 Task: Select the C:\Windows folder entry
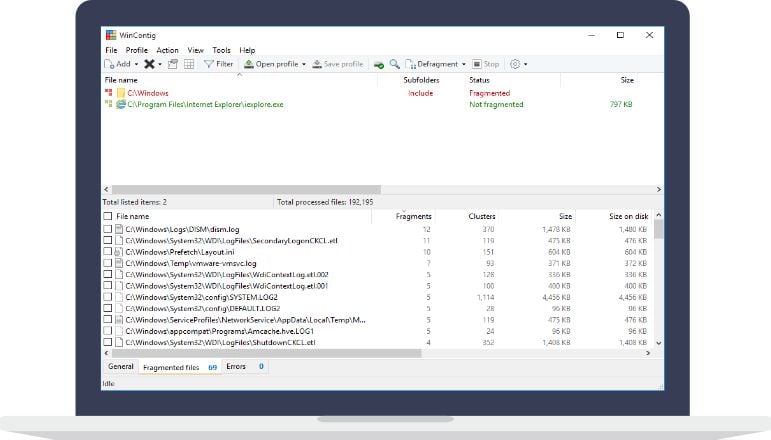(x=148, y=93)
